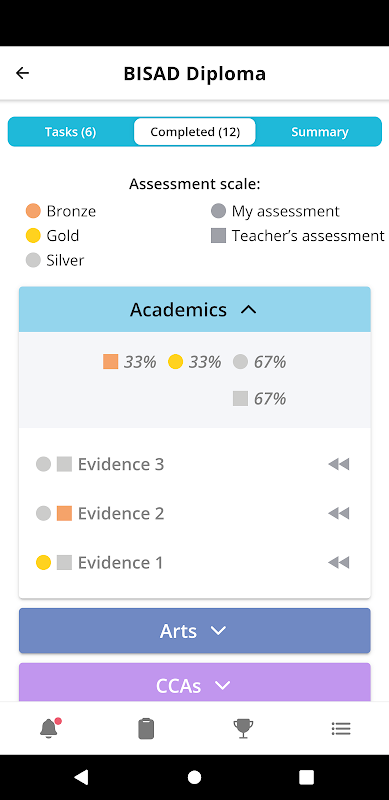Collapse the Academics section
Image resolution: width=389 pixels, height=800 pixels.
(194, 310)
